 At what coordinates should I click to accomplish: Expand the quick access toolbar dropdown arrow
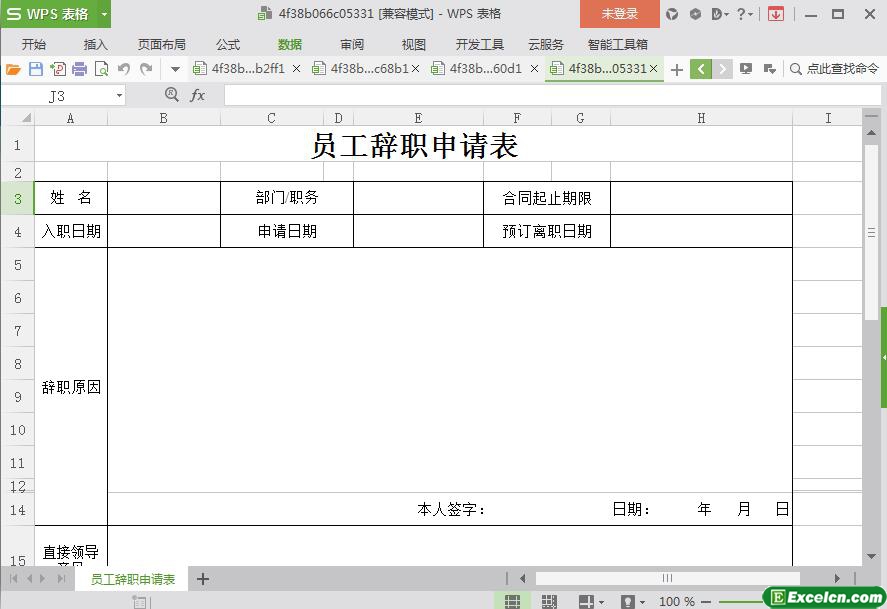(175, 69)
